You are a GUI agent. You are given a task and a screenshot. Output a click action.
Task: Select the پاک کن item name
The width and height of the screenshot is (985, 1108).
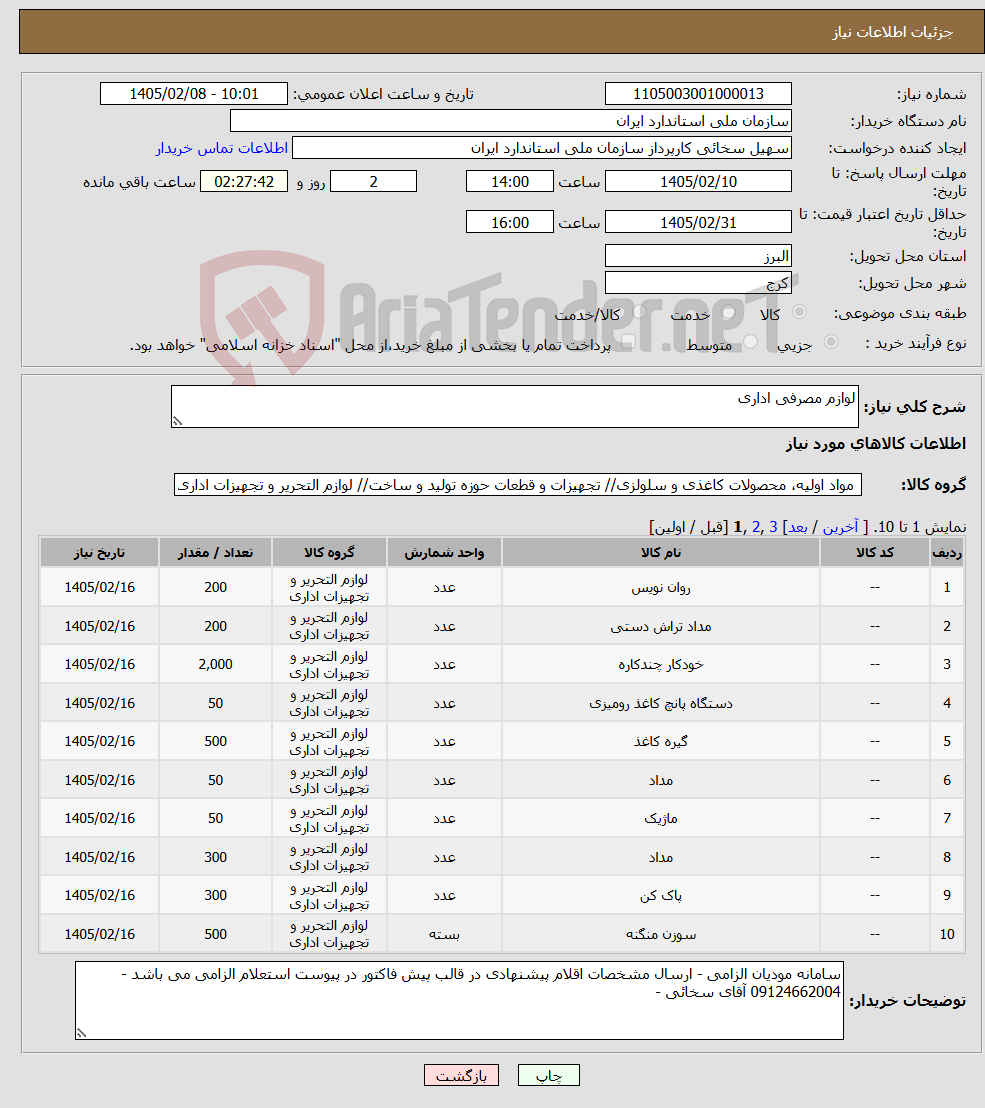click(661, 895)
